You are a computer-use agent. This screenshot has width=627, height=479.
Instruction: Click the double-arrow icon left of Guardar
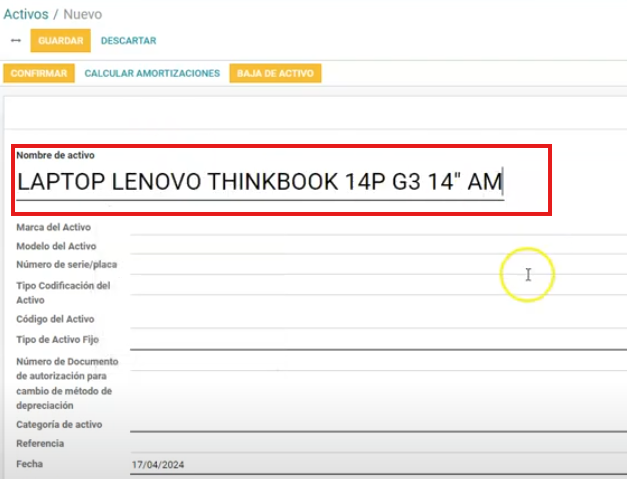coord(14,41)
